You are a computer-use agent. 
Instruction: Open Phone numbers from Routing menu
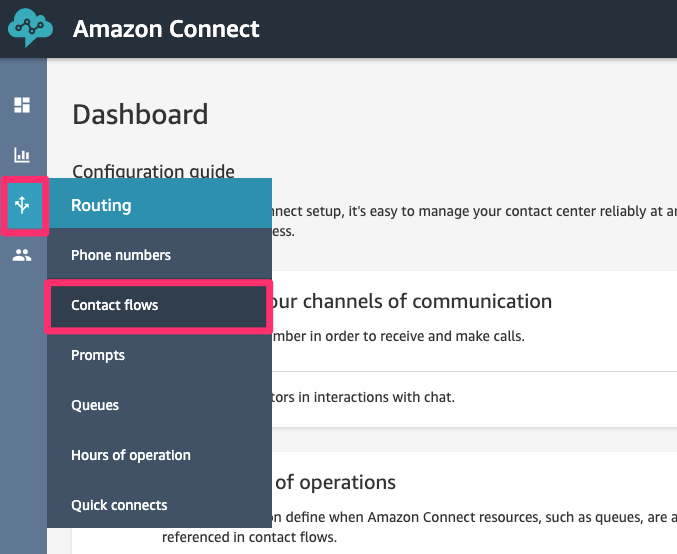point(121,255)
